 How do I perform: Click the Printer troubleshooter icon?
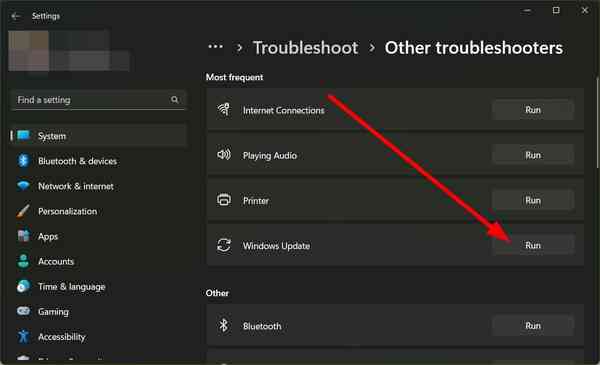pyautogui.click(x=224, y=200)
